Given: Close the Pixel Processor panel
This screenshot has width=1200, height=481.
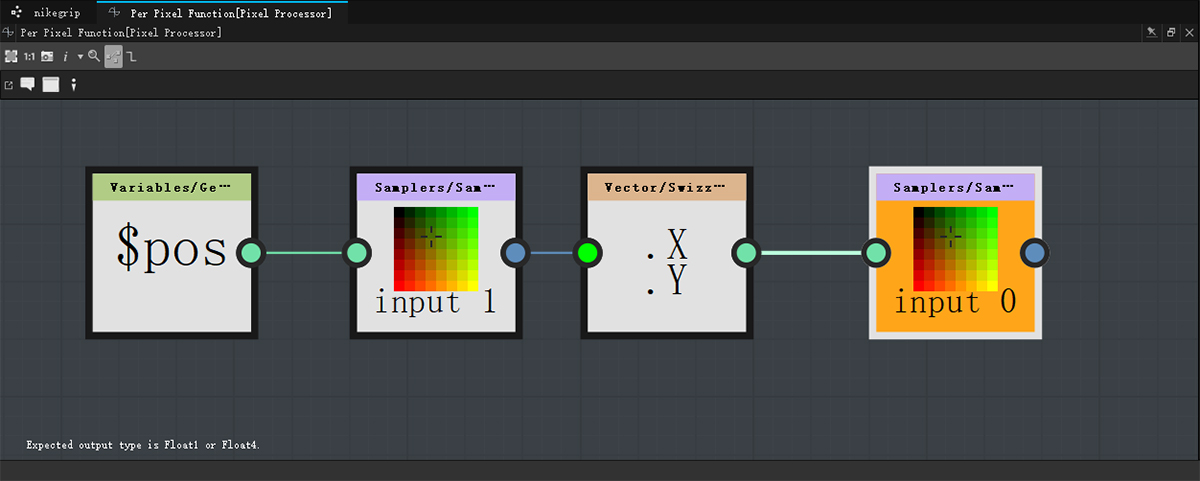Looking at the screenshot, I should point(1189,33).
